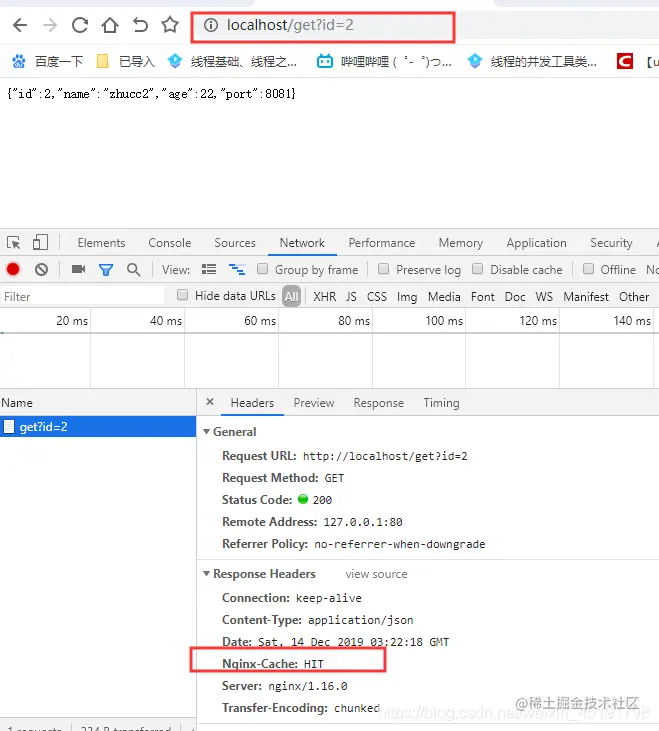
Task: Open the 哔哩哔哩 bookmark
Action: [x=384, y=61]
